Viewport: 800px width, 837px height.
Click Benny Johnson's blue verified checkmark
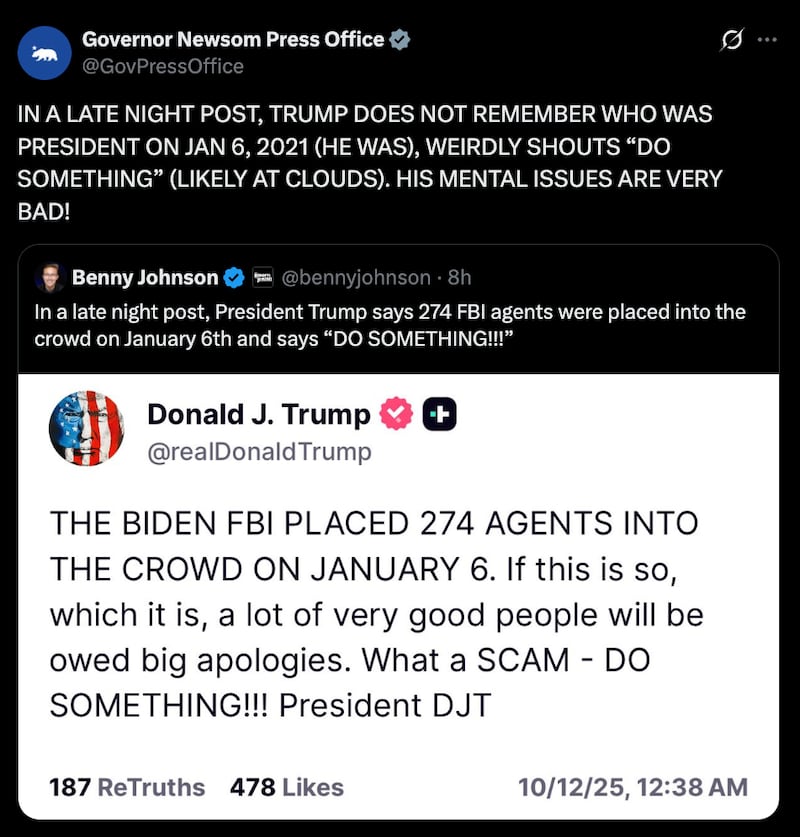[x=234, y=278]
